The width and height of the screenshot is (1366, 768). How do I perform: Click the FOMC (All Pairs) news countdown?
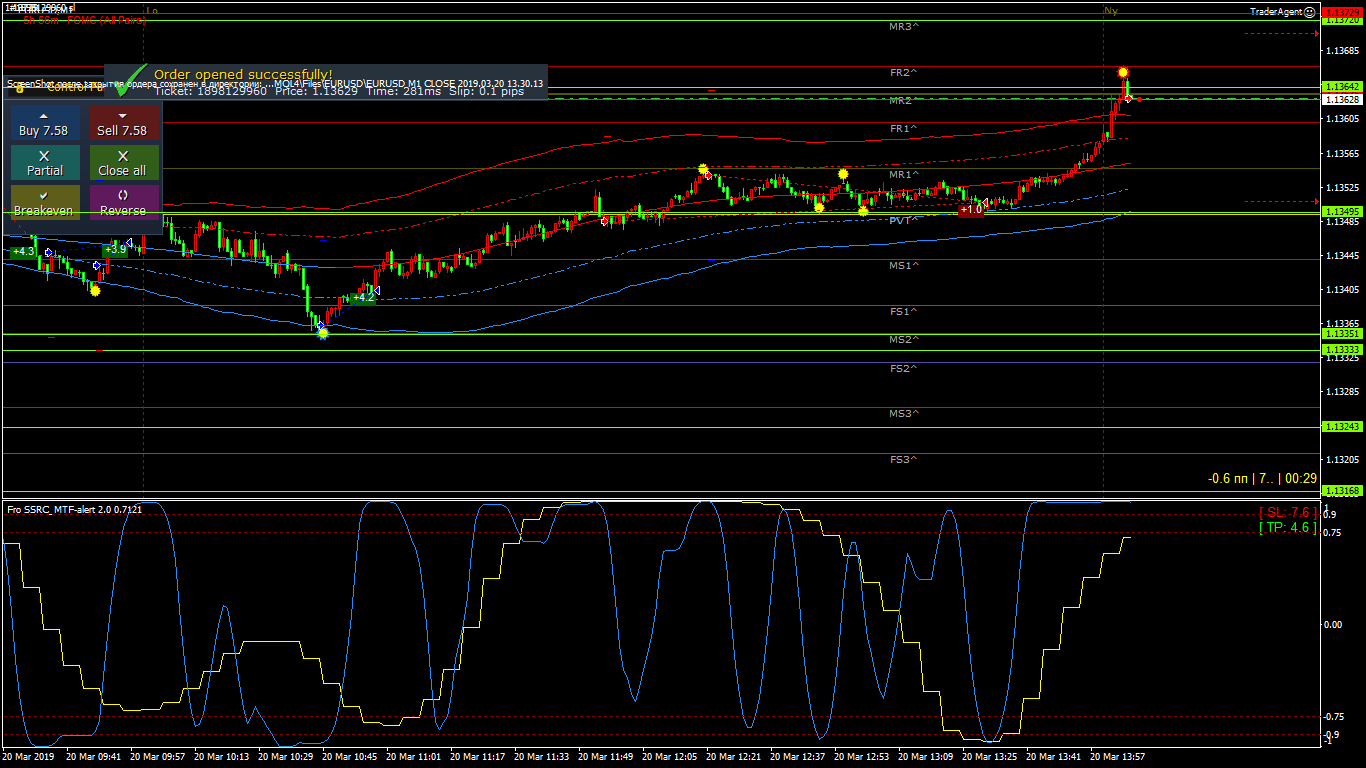click(84, 19)
